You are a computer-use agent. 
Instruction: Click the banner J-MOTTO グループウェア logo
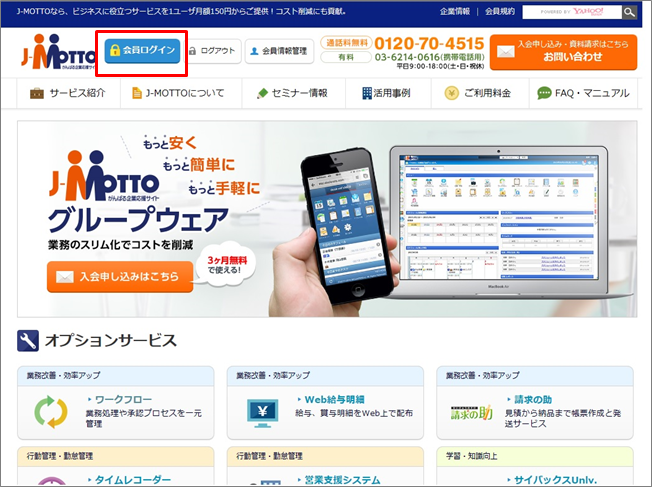pyautogui.click(x=137, y=192)
